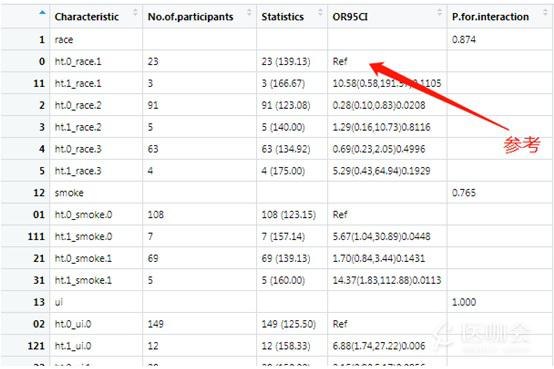Select the ui row P value 1.000
The image size is (554, 369).
[x=464, y=302]
